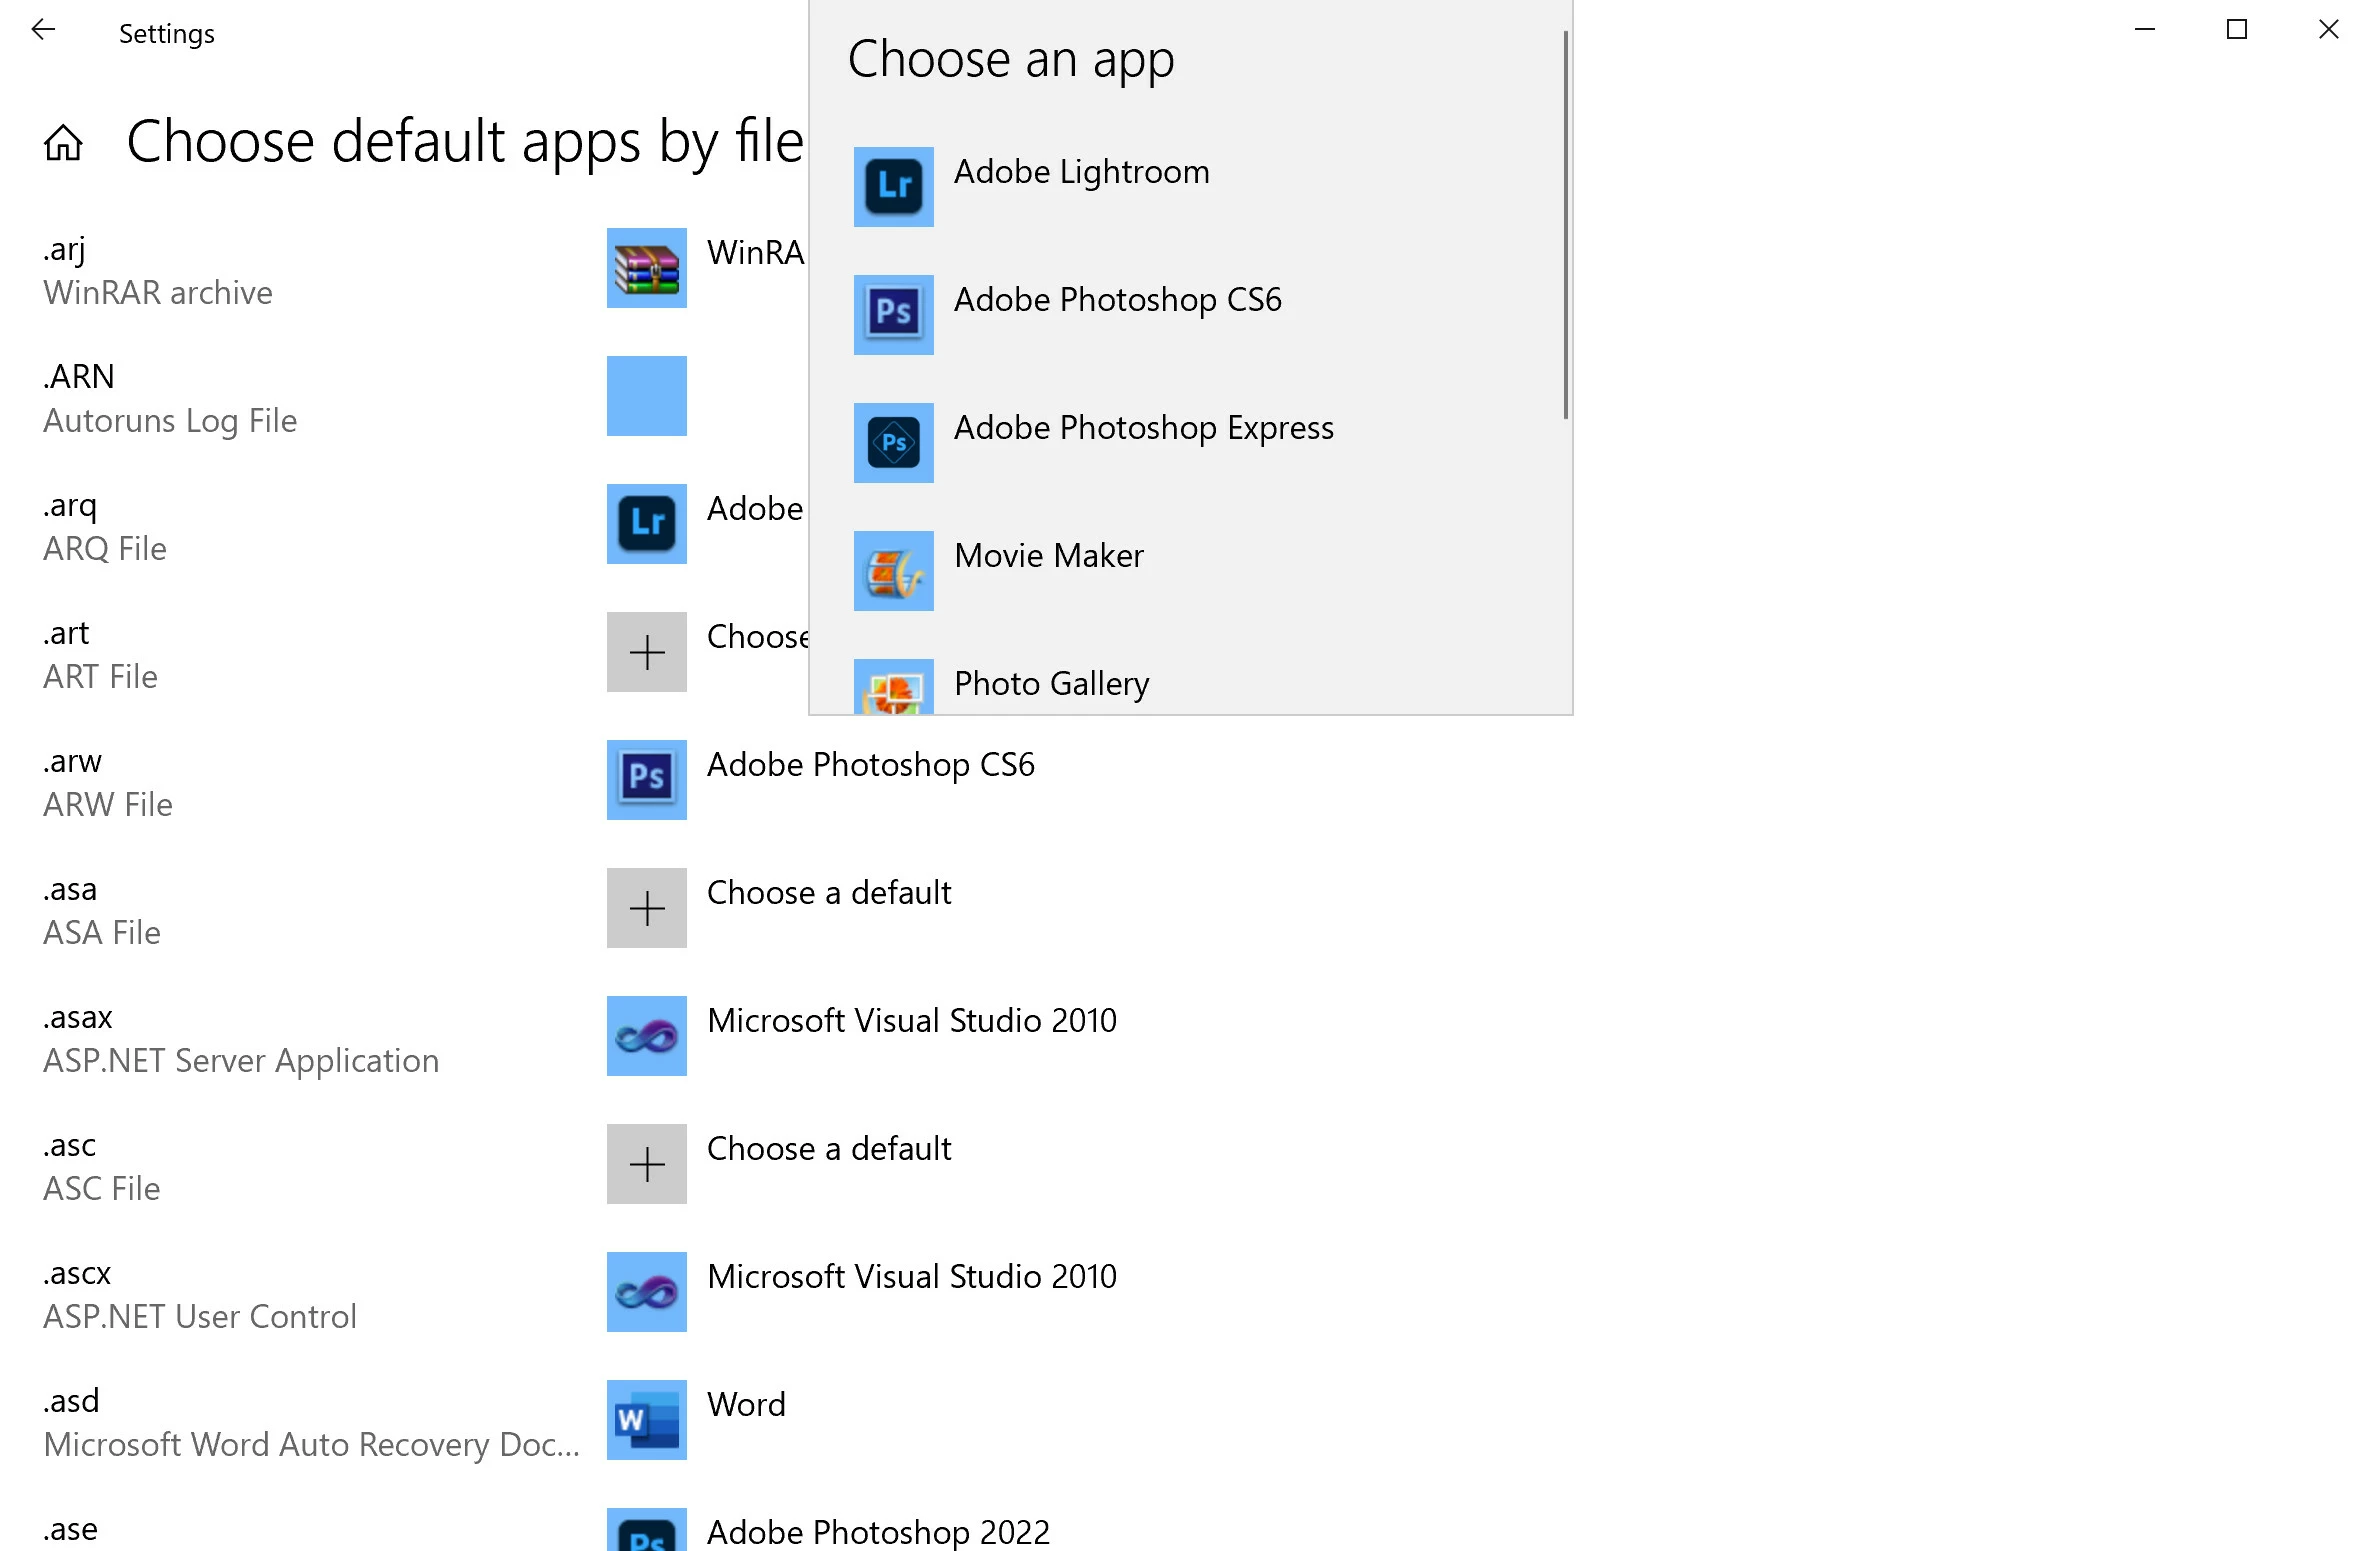Click the Visual Studio icon for .asax
This screenshot has height=1551, width=2367.
point(646,1036)
